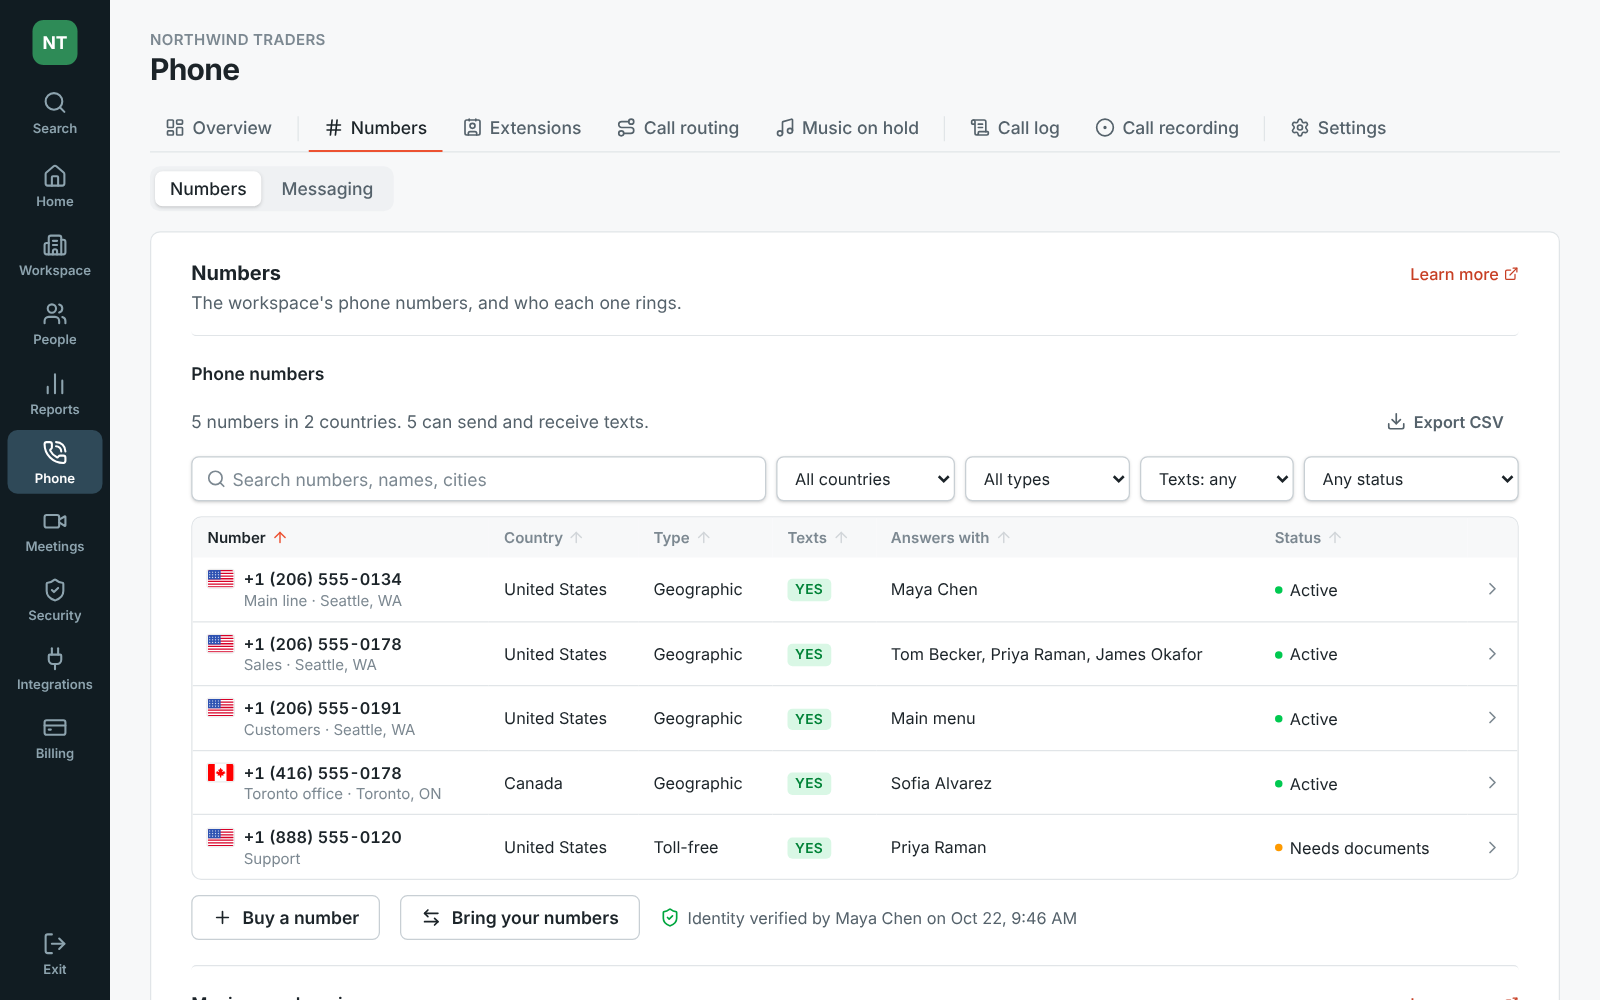The image size is (1600, 1000).
Task: Open People section in sidebar
Action: point(54,325)
